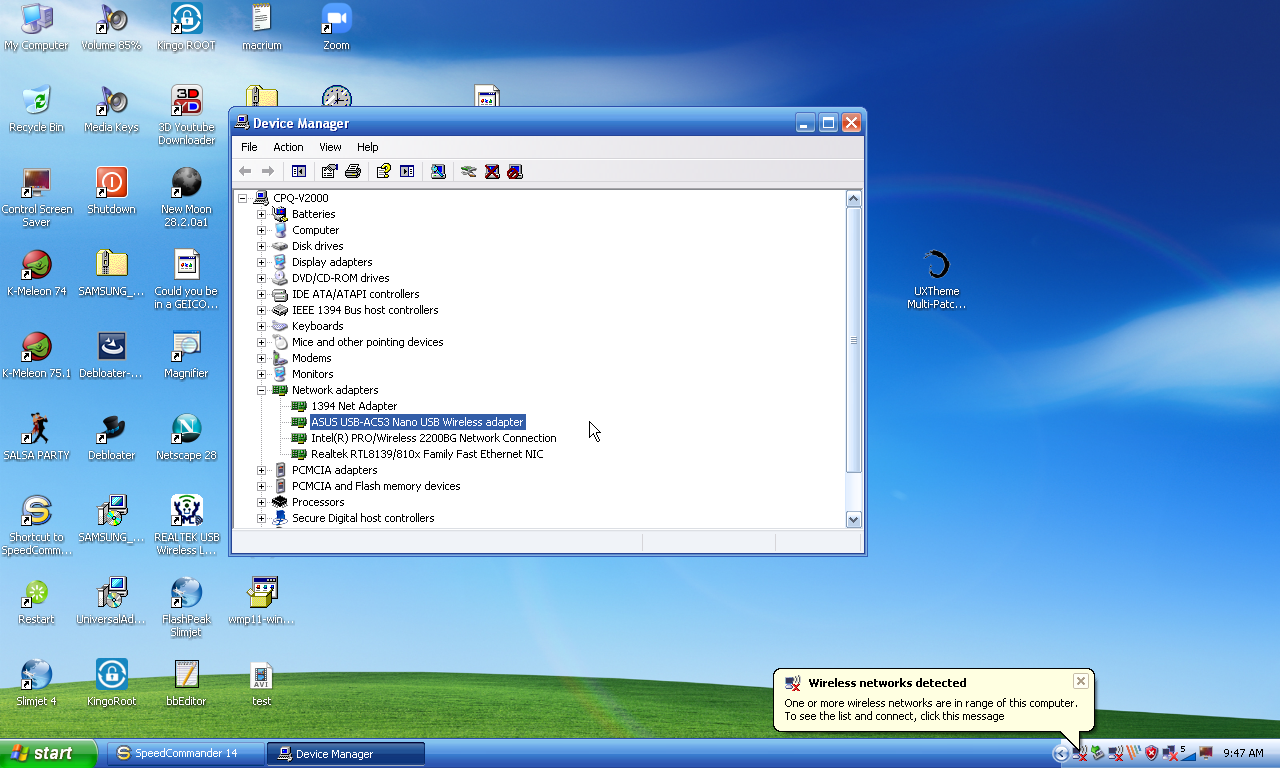Click the Safely Remove Hardware tray icon
Image resolution: width=1280 pixels, height=768 pixels.
point(1098,753)
